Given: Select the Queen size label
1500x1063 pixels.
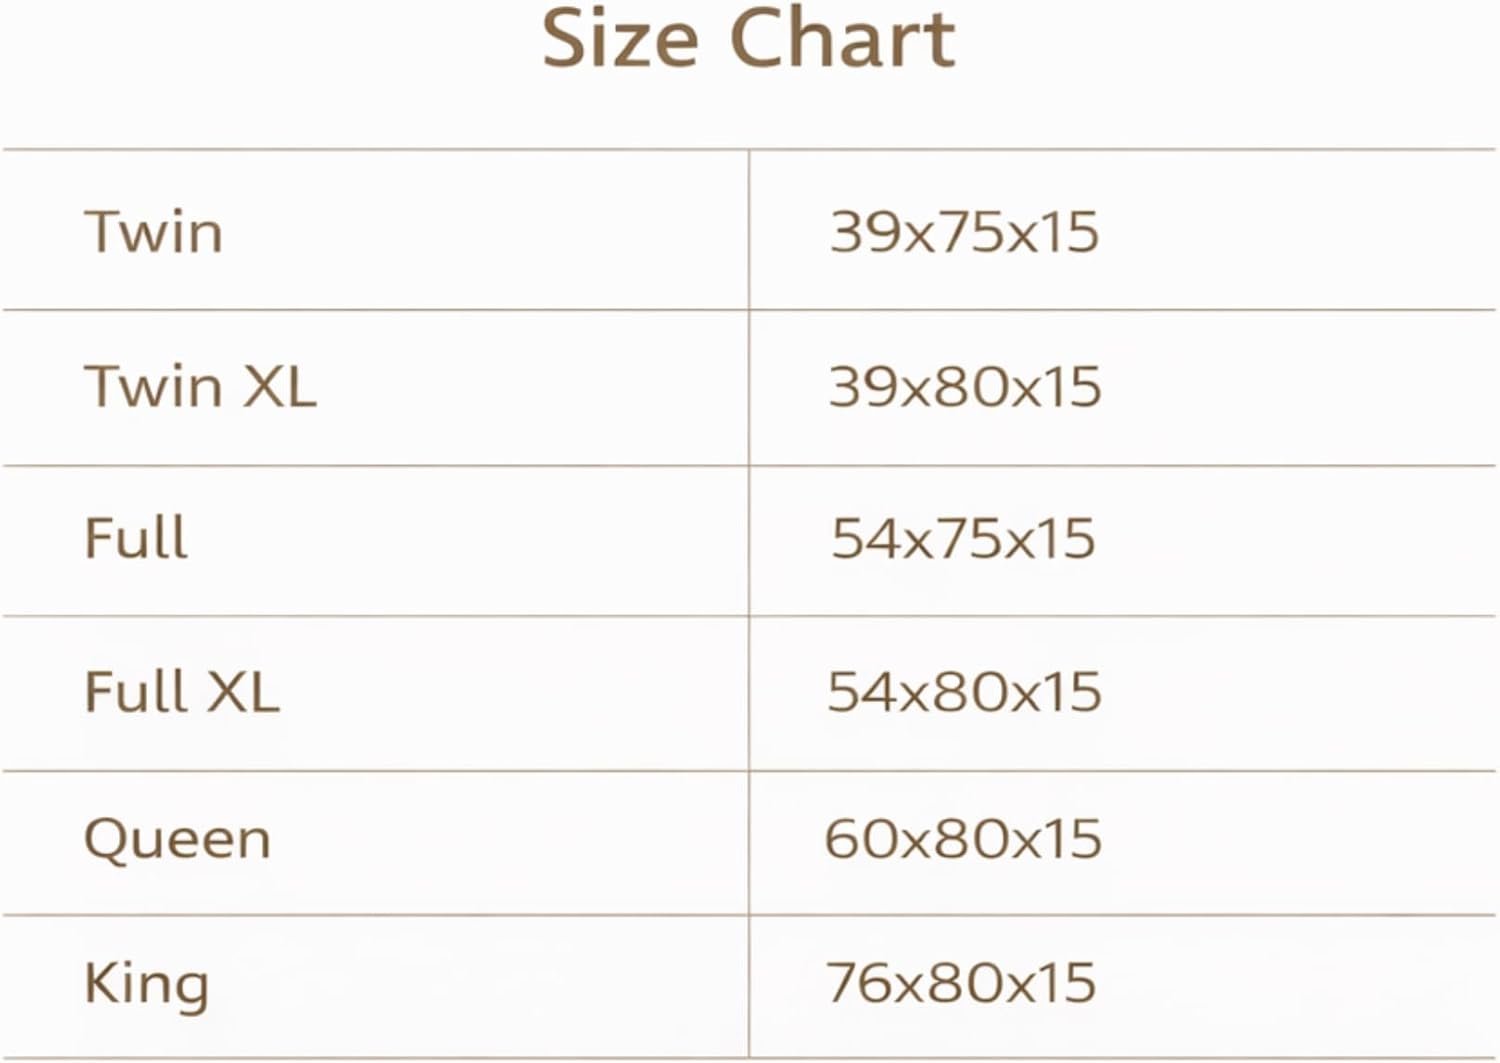Looking at the screenshot, I should tap(177, 839).
